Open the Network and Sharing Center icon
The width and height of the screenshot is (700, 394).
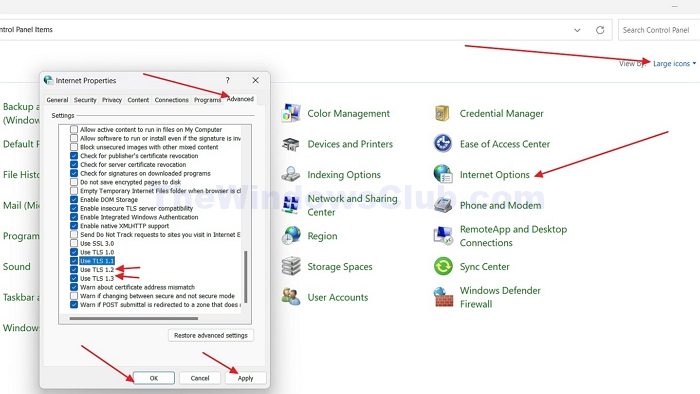coord(291,205)
